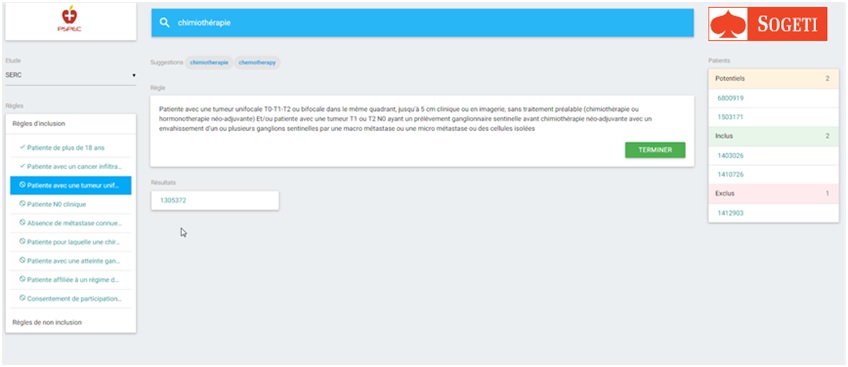848x367 pixels.
Task: Open potential patient 1503171
Action: 773,117
